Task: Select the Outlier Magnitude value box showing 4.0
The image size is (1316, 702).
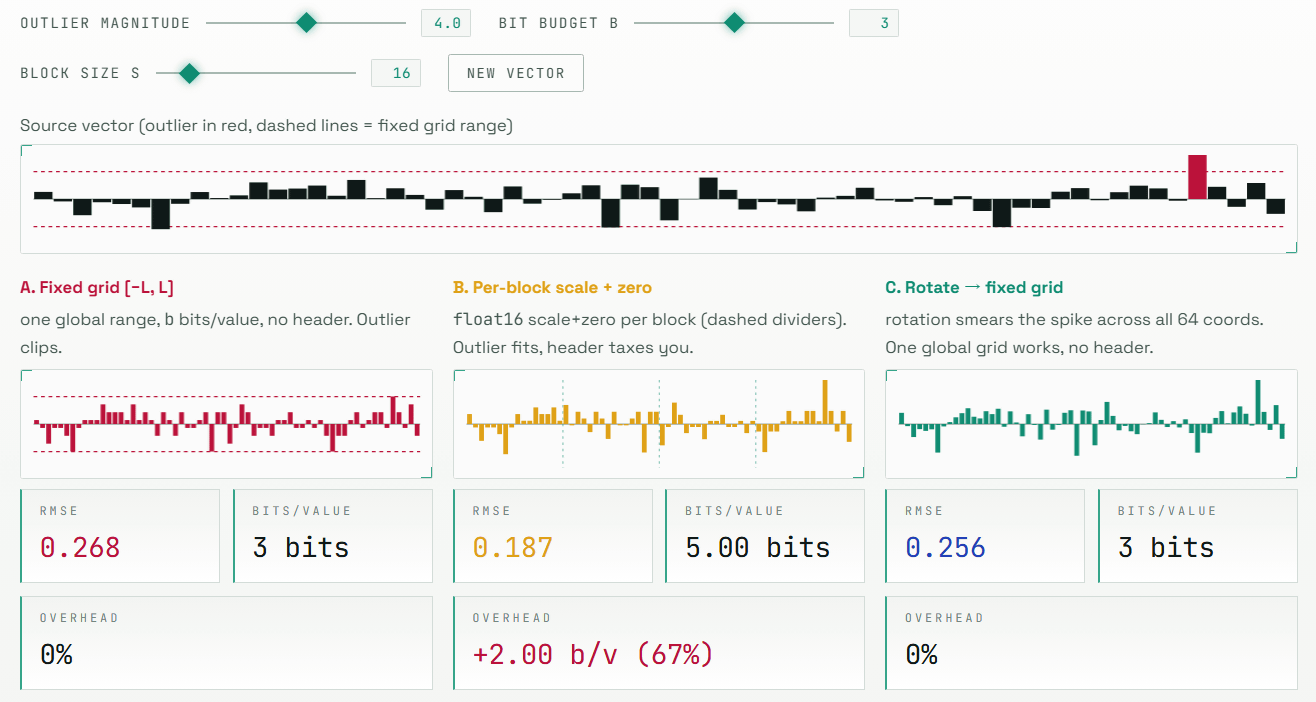Action: (441, 23)
